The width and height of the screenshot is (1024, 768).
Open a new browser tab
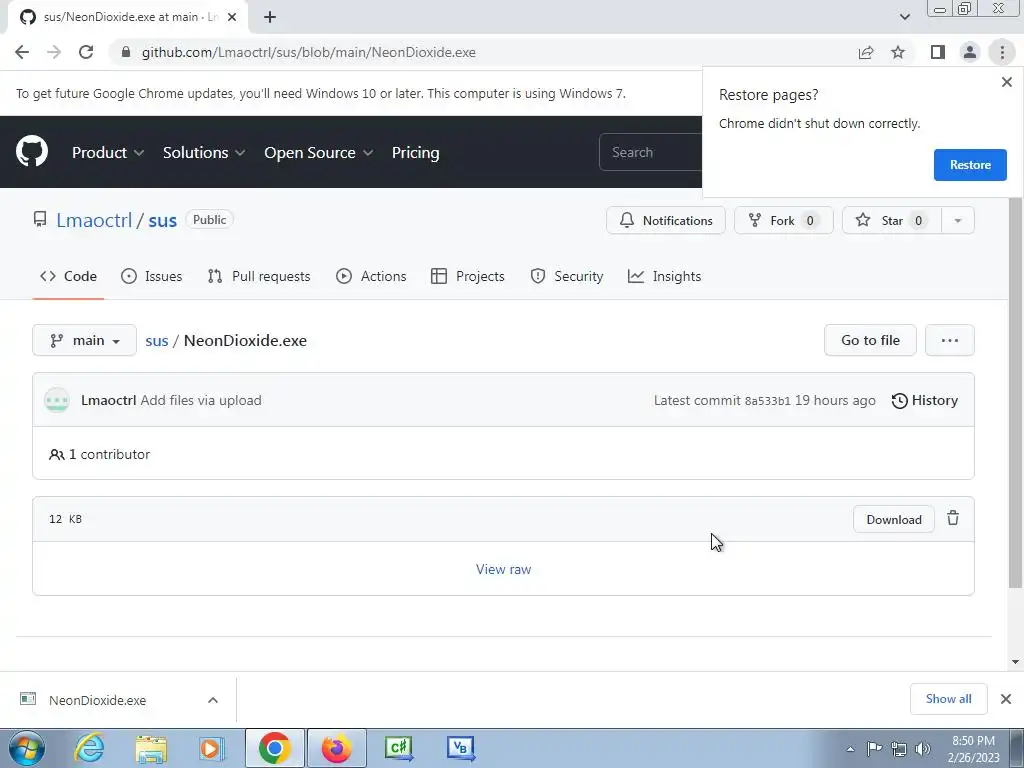(x=270, y=17)
